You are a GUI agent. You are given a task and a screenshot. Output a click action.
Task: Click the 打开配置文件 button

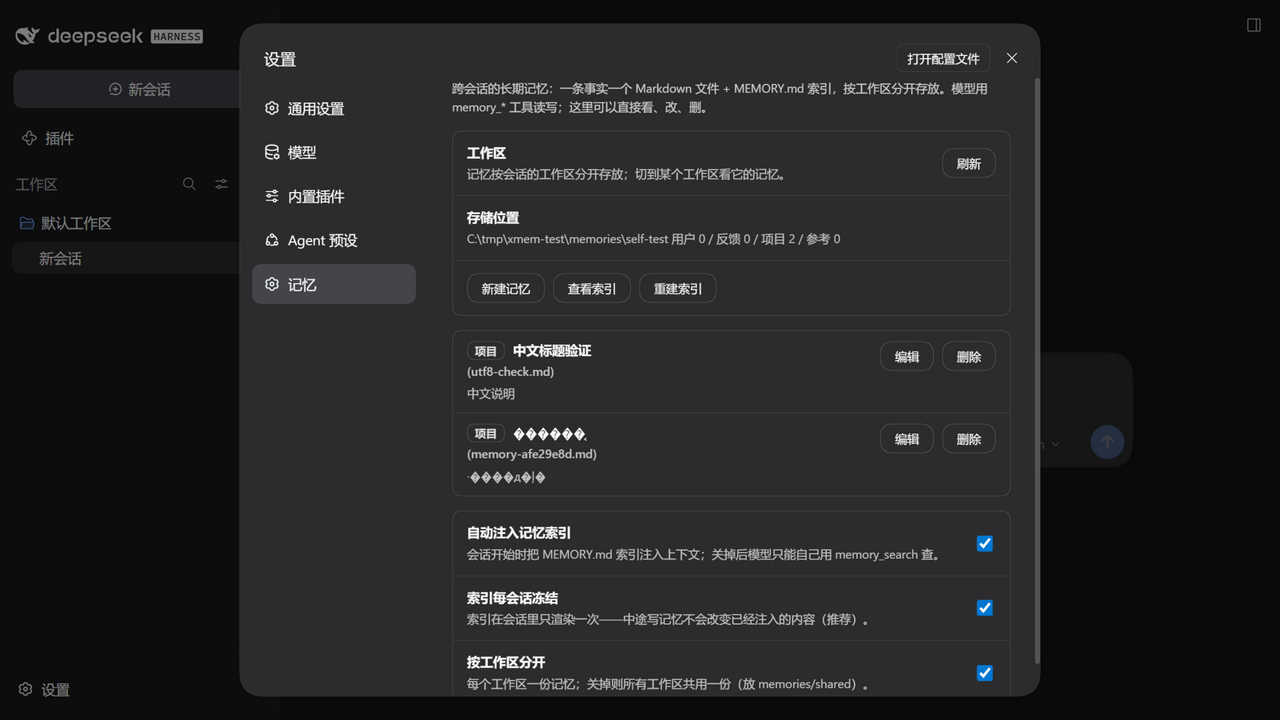(x=943, y=59)
